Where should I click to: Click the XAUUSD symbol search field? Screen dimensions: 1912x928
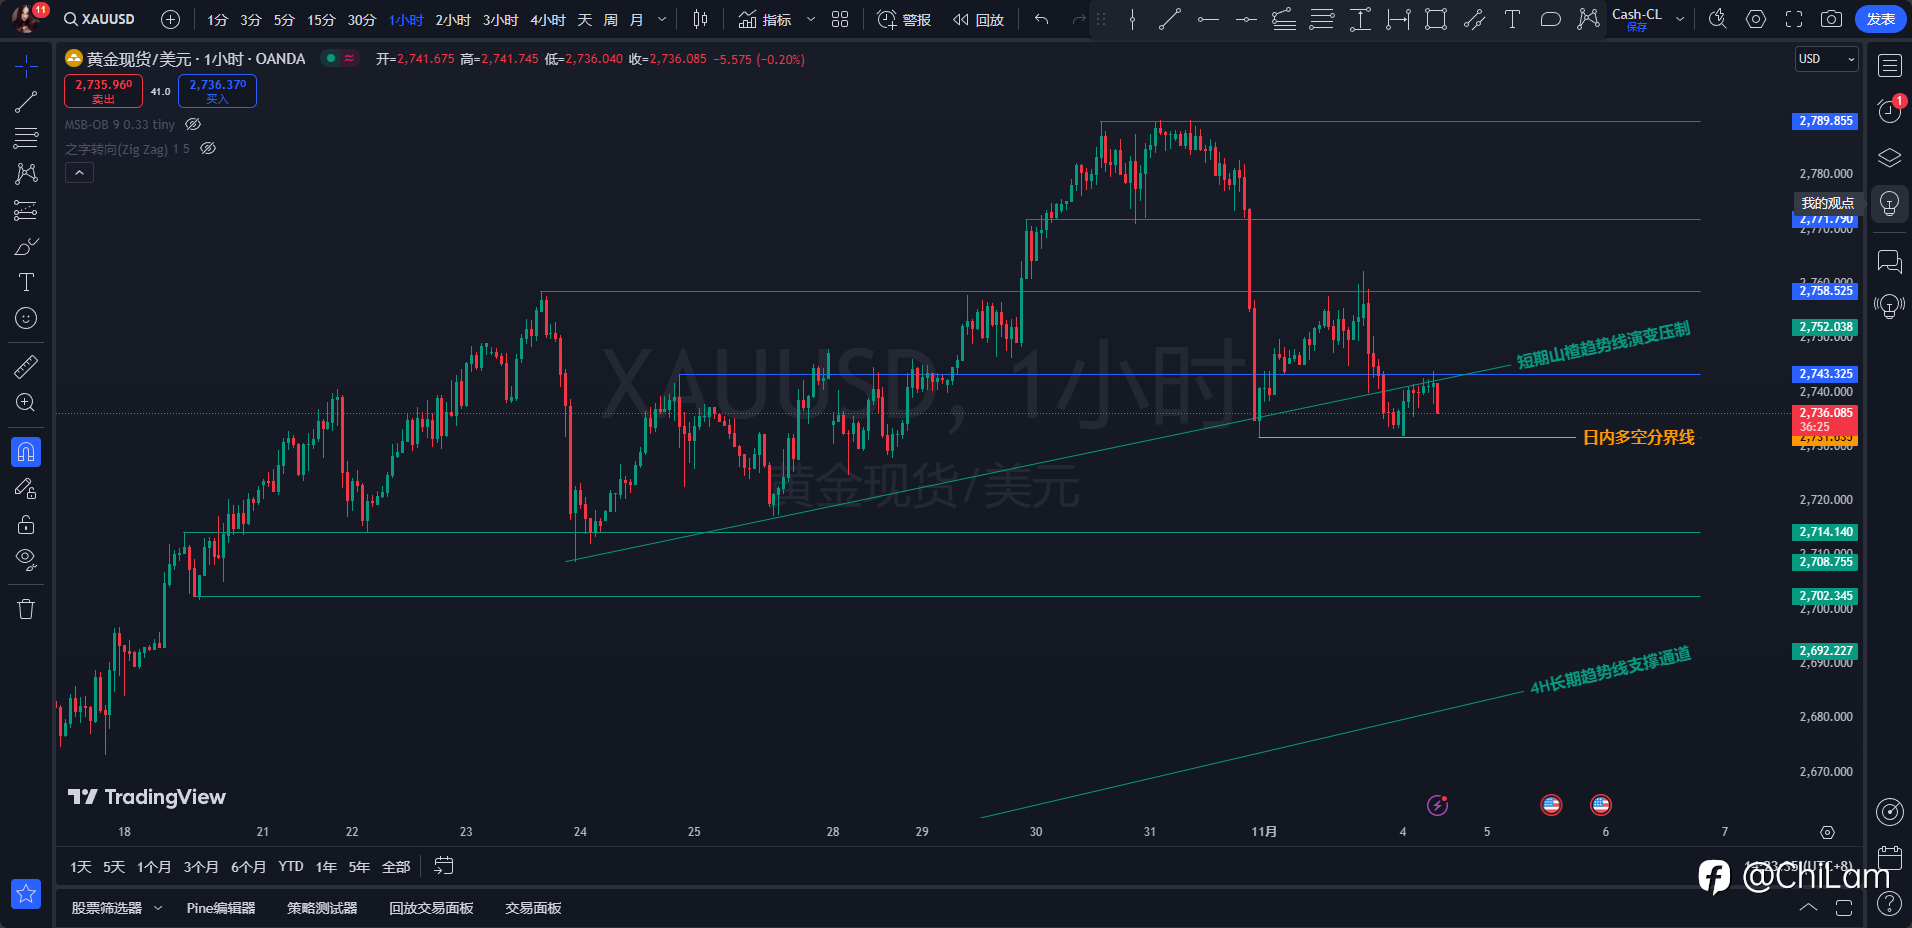tap(99, 19)
